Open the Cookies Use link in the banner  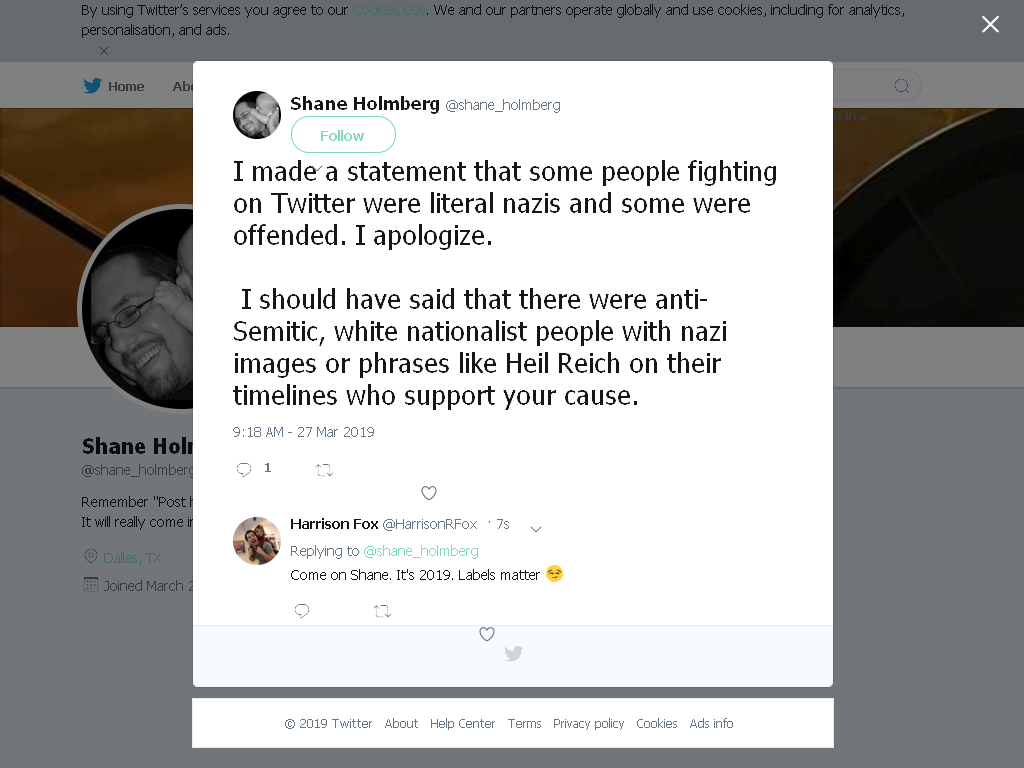pos(389,10)
